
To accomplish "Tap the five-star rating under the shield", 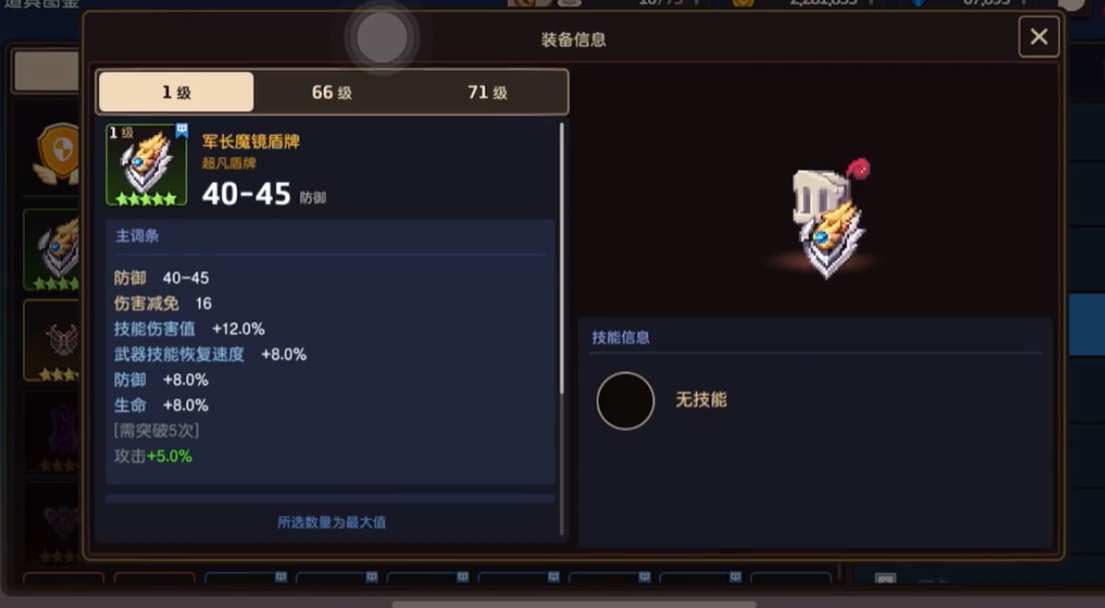I will point(147,199).
